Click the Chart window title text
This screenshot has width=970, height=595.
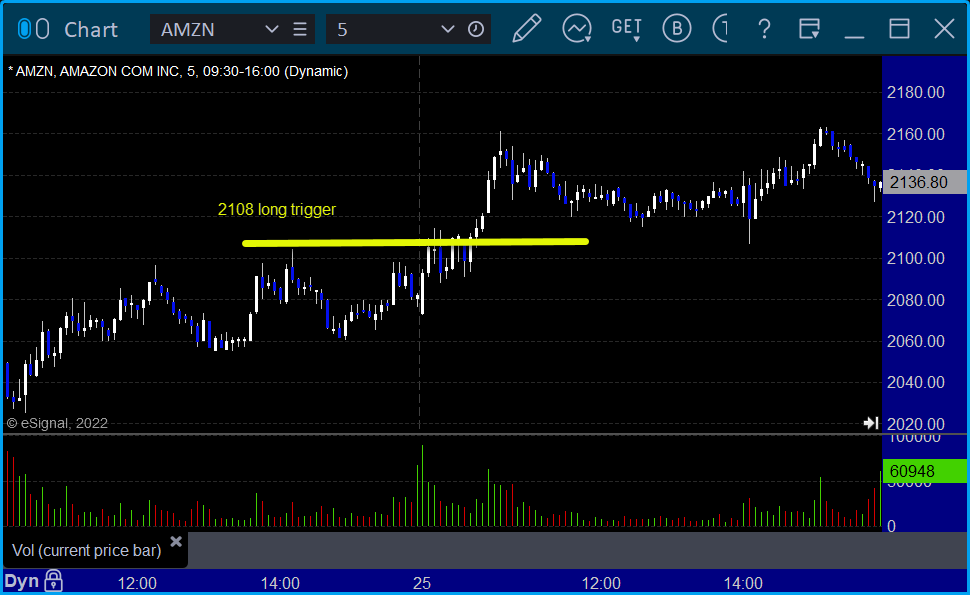[x=91, y=30]
